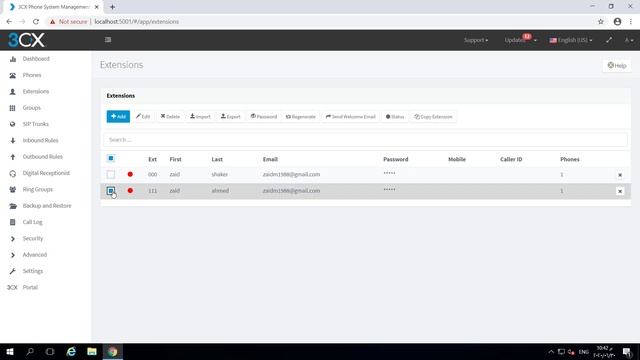Image resolution: width=640 pixels, height=360 pixels.
Task: Click the Regenerate toolbar button
Action: pyautogui.click(x=301, y=116)
